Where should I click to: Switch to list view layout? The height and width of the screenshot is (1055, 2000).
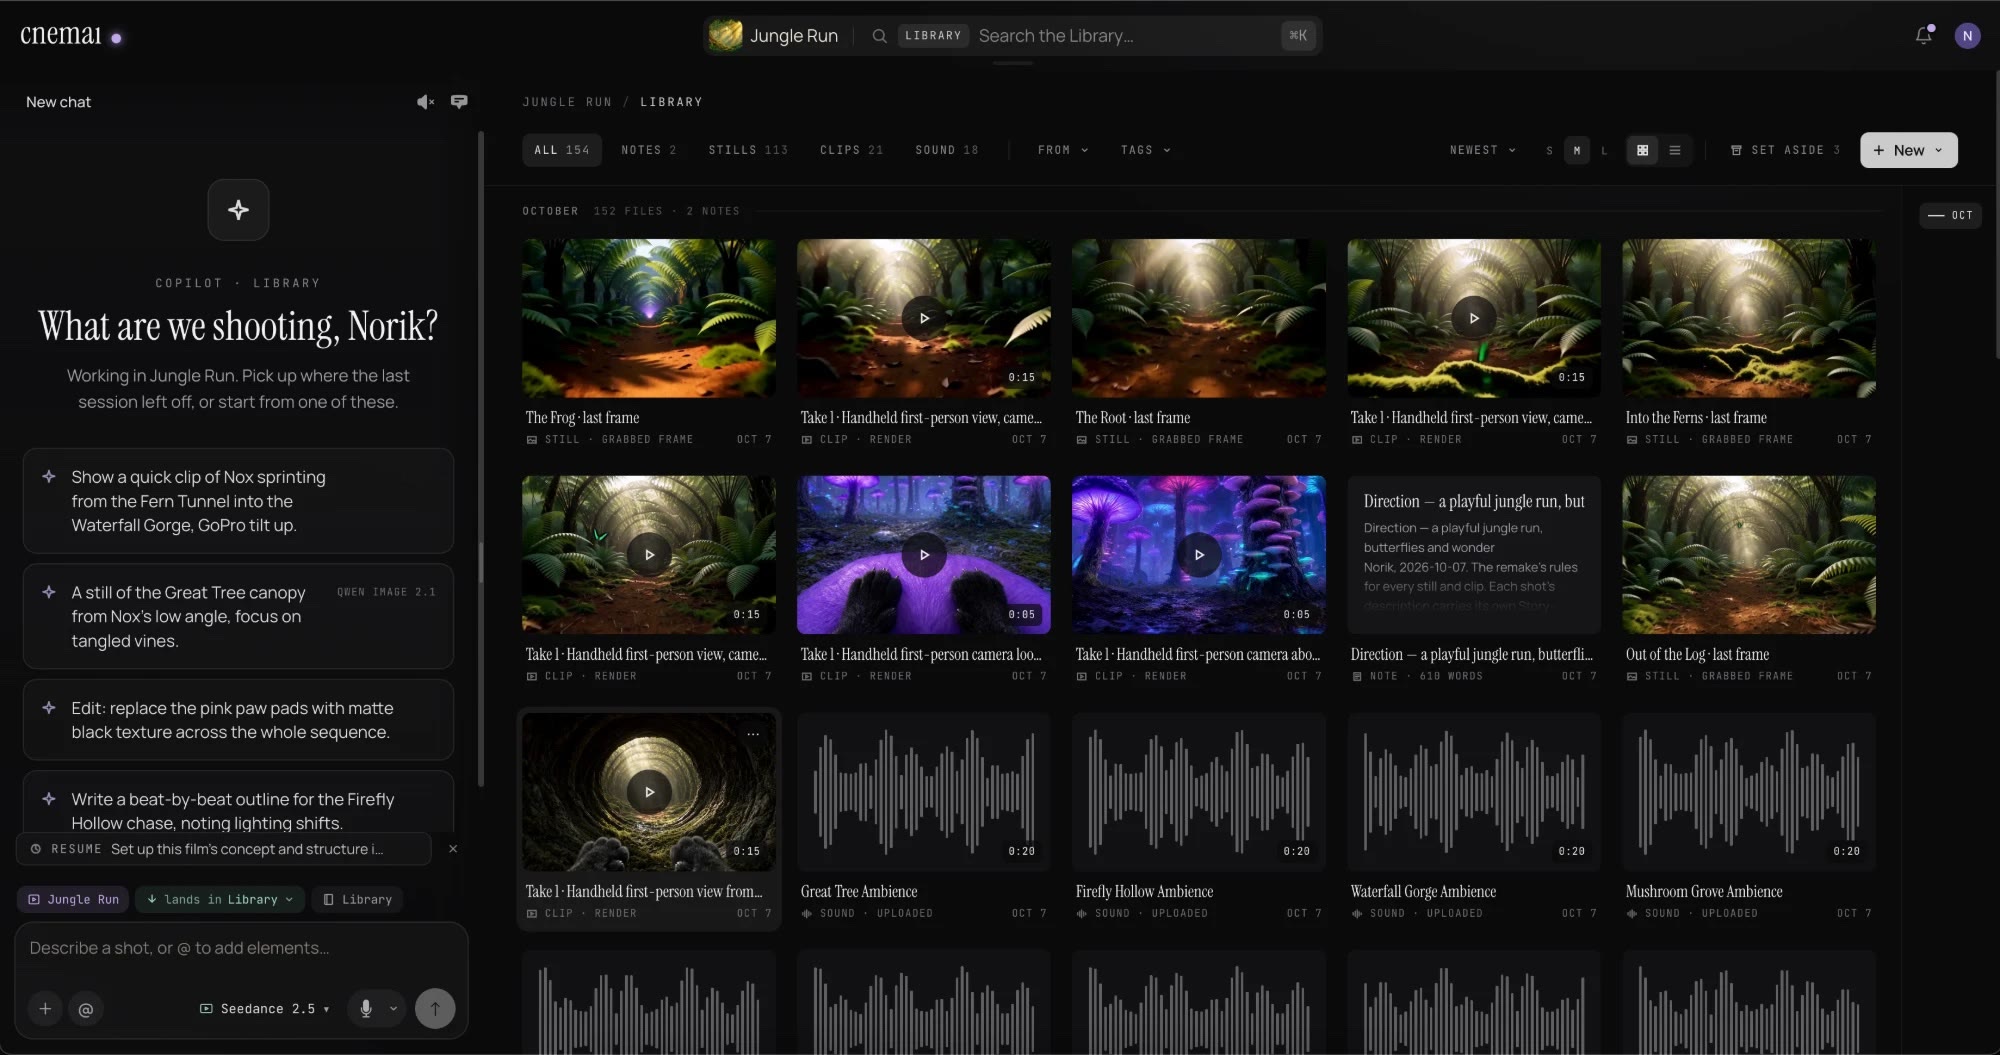pos(1675,150)
